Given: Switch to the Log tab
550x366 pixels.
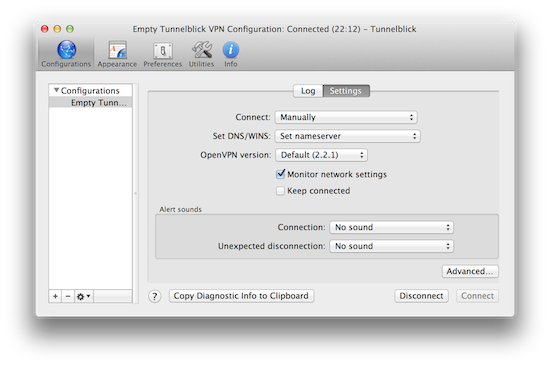Looking at the screenshot, I should (308, 91).
